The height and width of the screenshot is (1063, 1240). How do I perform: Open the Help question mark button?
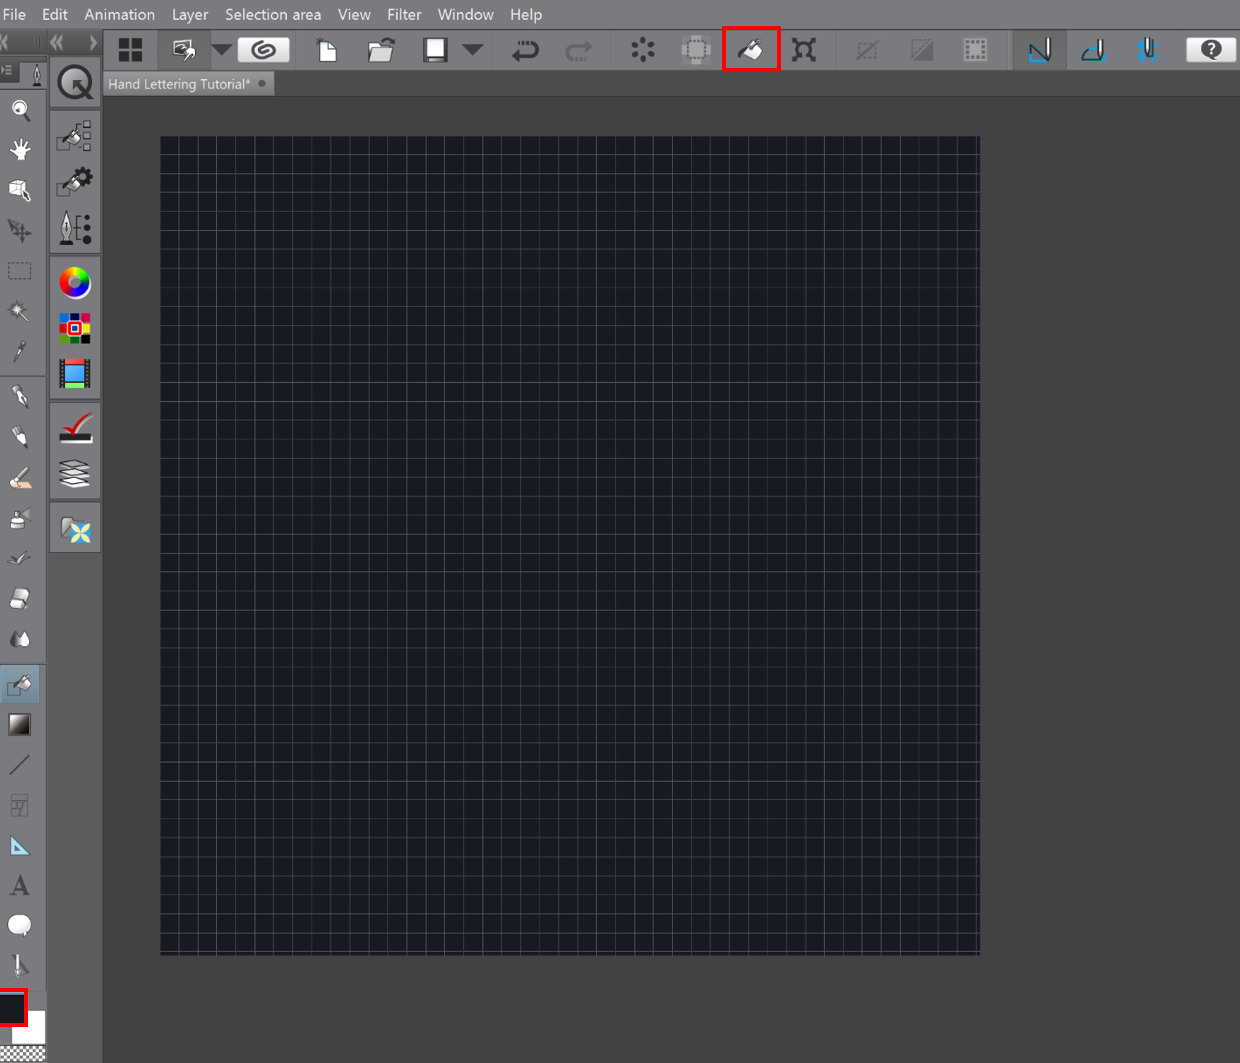(1210, 49)
